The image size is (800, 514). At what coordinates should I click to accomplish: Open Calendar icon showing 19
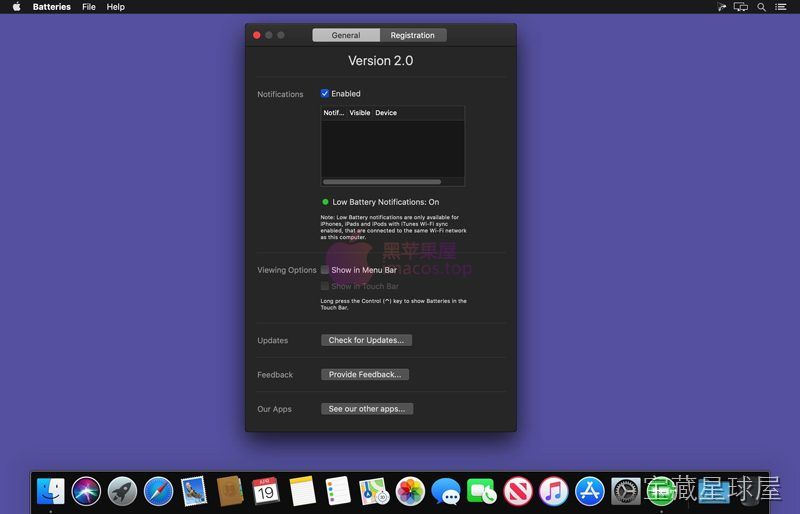[266, 491]
